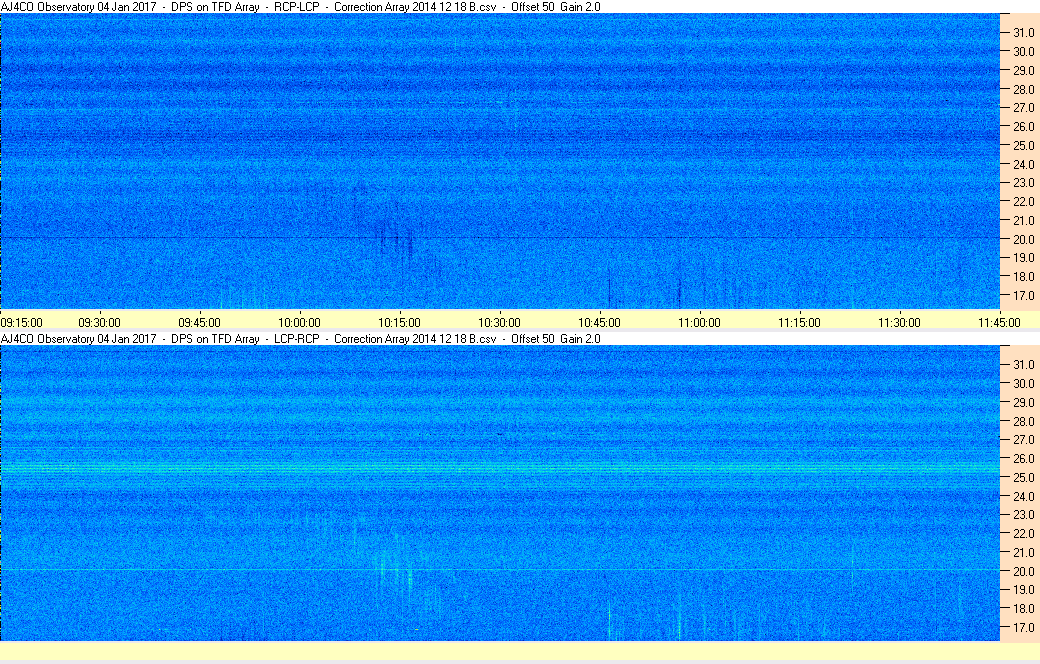Select the 11:00:00 time axis label
The image size is (1040, 664).
click(x=699, y=322)
